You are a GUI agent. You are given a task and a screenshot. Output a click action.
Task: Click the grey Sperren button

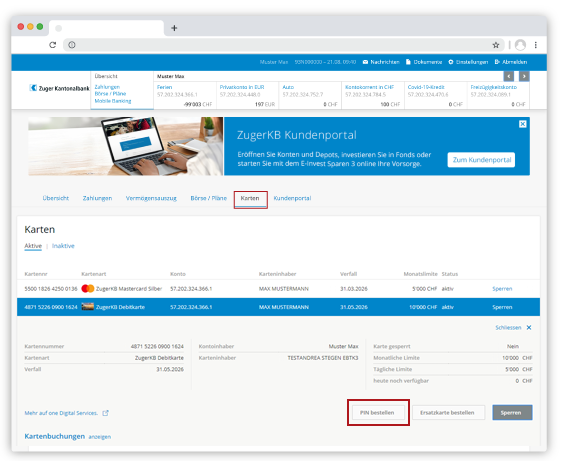512,413
